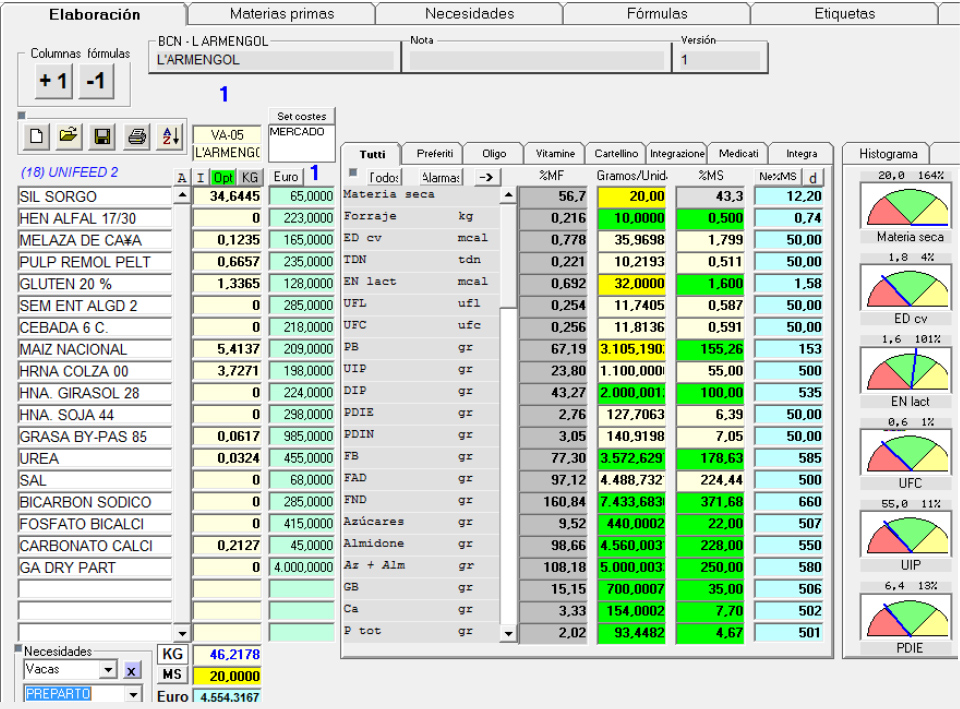The image size is (960, 709).
Task: Click the Set costes button
Action: pyautogui.click(x=301, y=117)
